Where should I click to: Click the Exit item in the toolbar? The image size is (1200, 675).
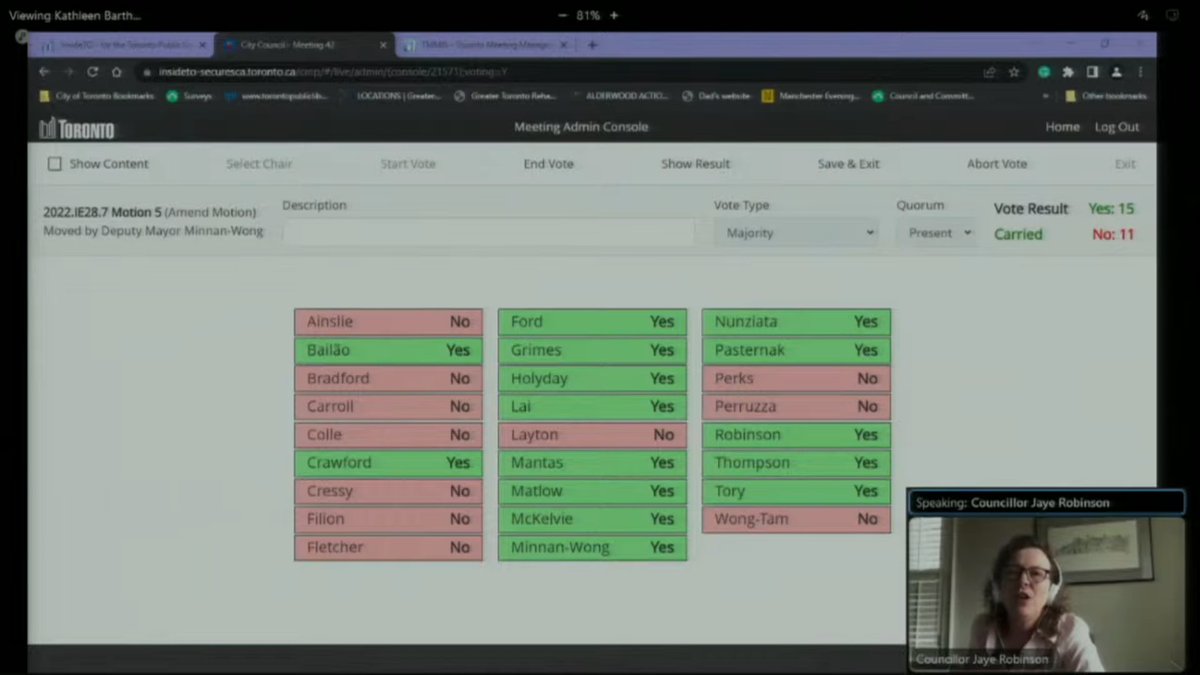1125,164
